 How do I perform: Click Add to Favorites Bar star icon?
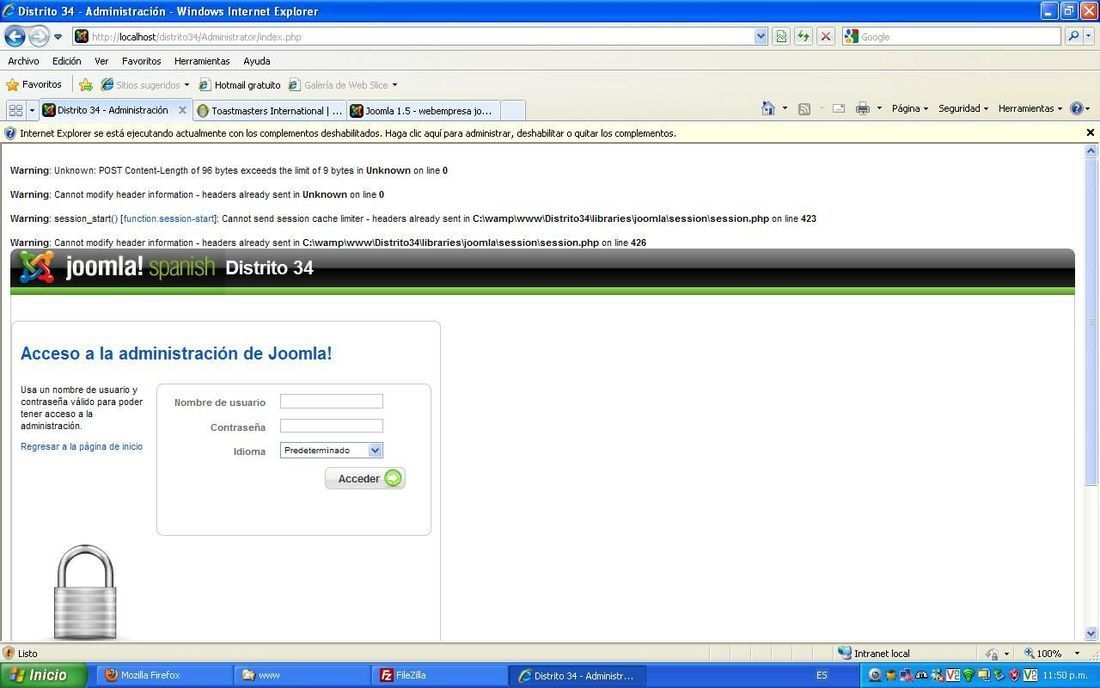point(86,85)
